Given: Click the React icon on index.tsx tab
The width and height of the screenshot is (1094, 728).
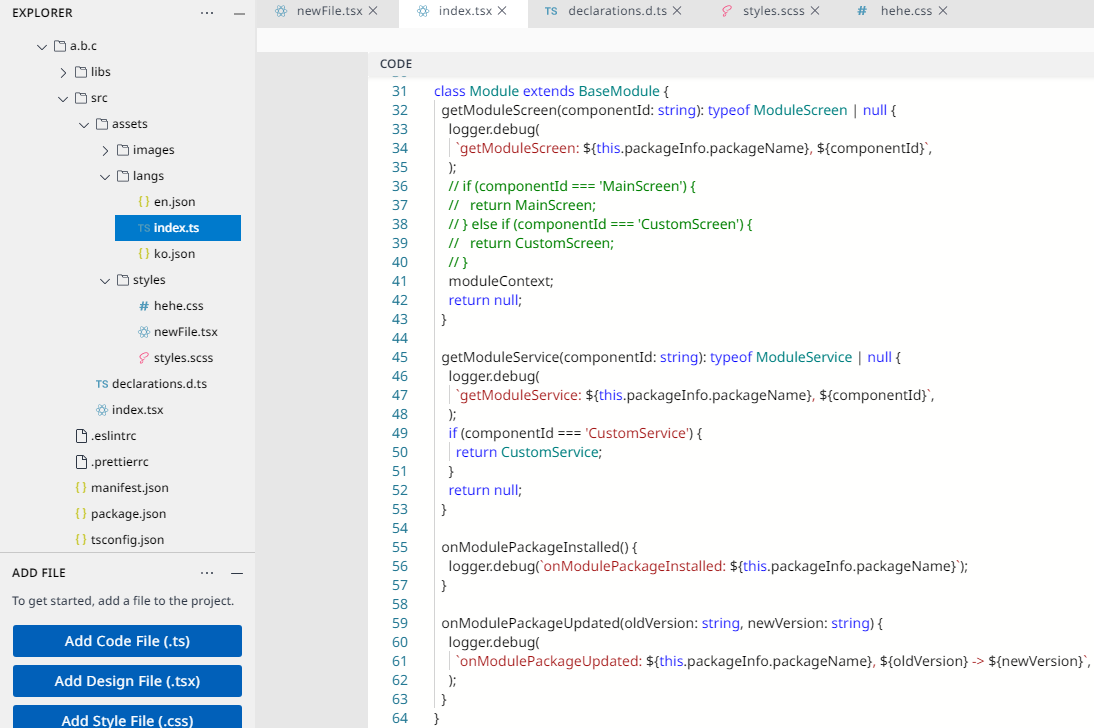Looking at the screenshot, I should 423,10.
